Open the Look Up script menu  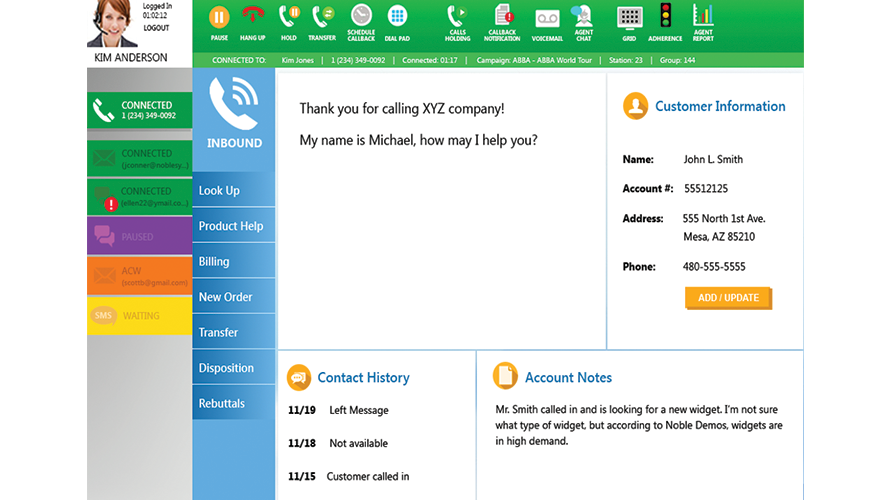[234, 190]
